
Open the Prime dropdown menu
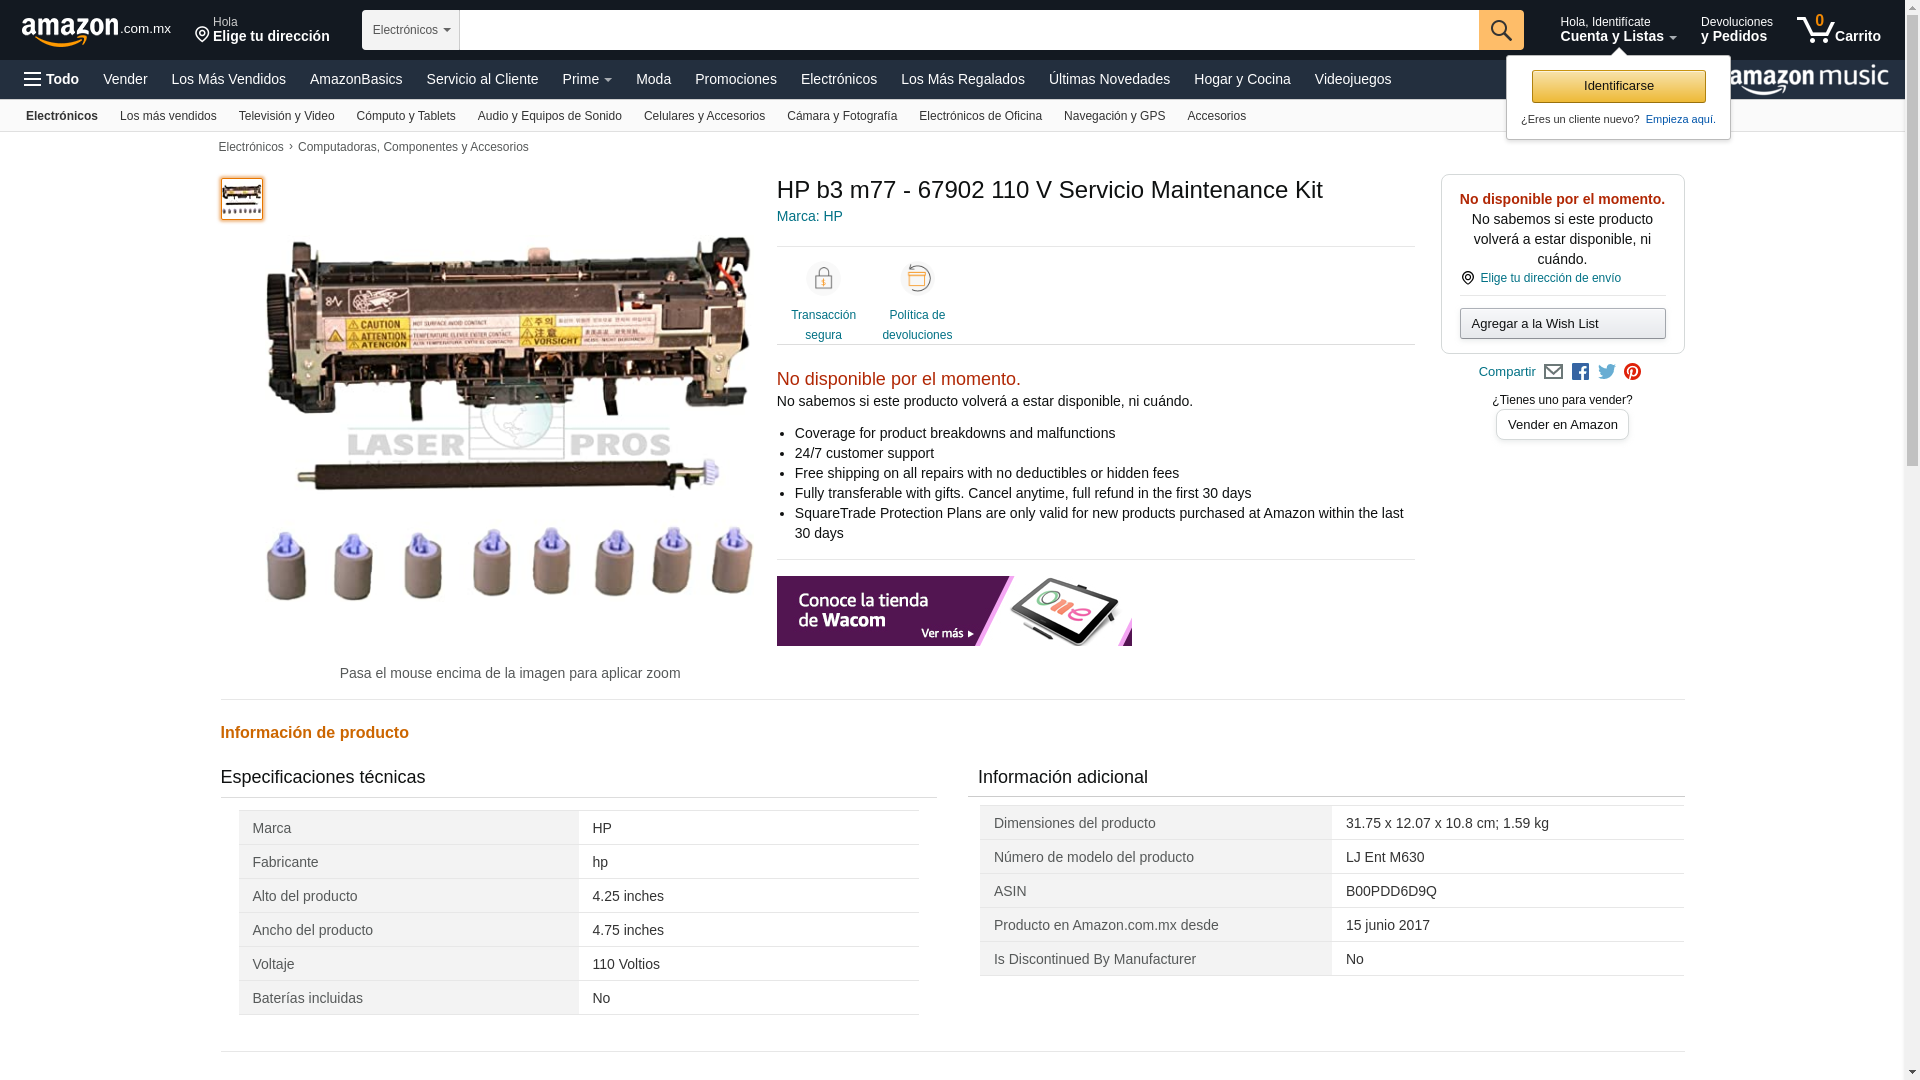586,79
